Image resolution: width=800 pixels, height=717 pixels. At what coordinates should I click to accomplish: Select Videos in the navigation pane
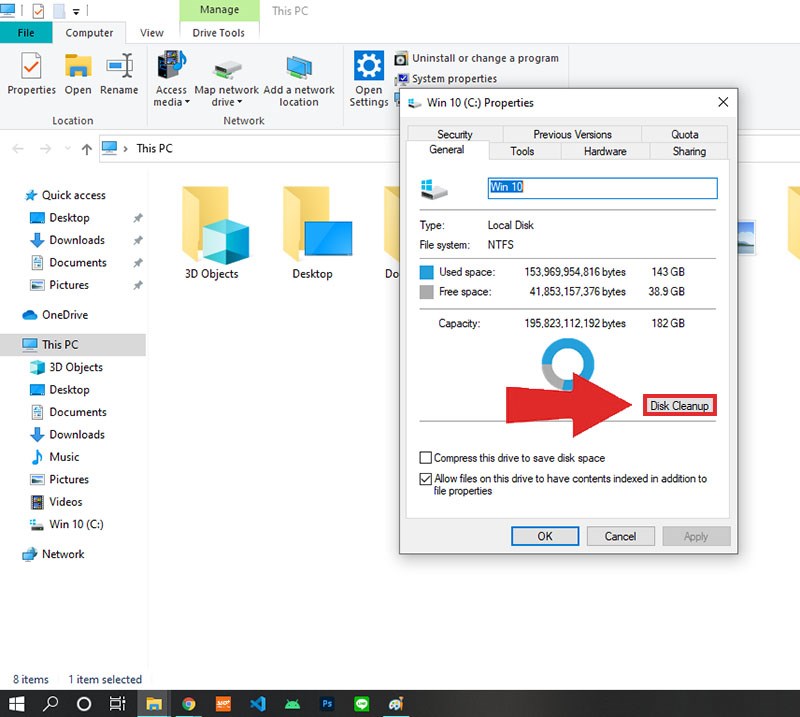pos(56,502)
